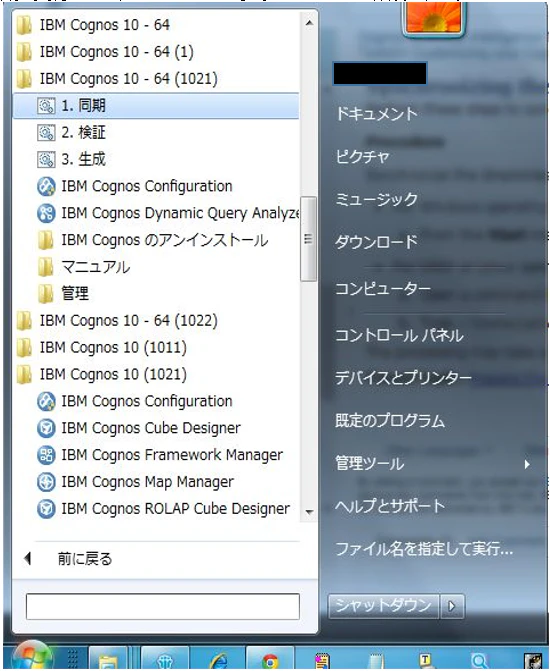Image resolution: width=550 pixels, height=671 pixels.
Task: Open the magnifier search app on taskbar
Action: [479, 660]
